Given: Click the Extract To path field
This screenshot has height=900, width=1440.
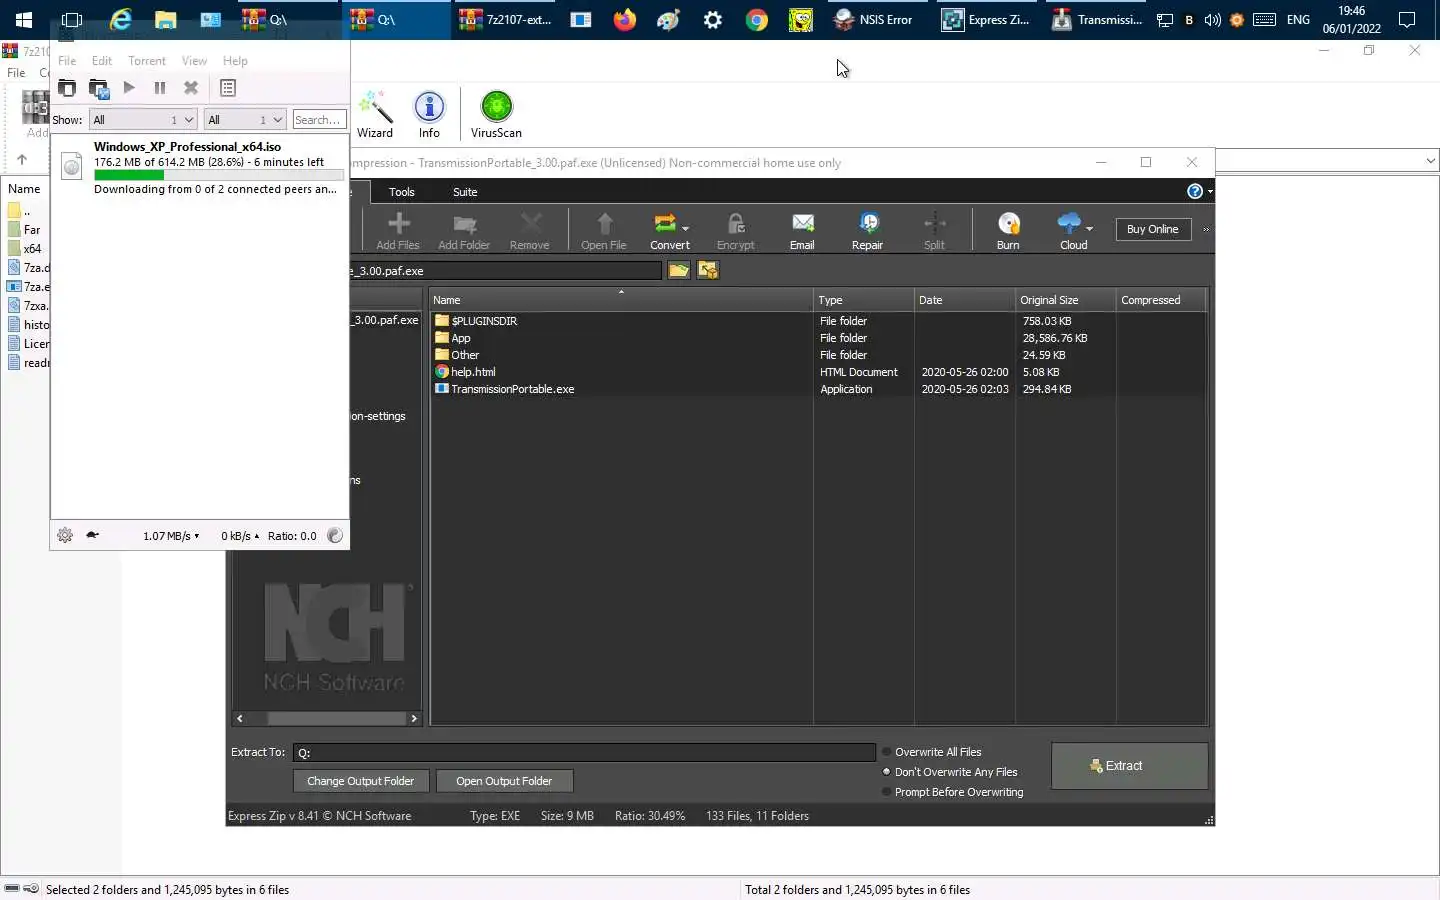Looking at the screenshot, I should [584, 752].
